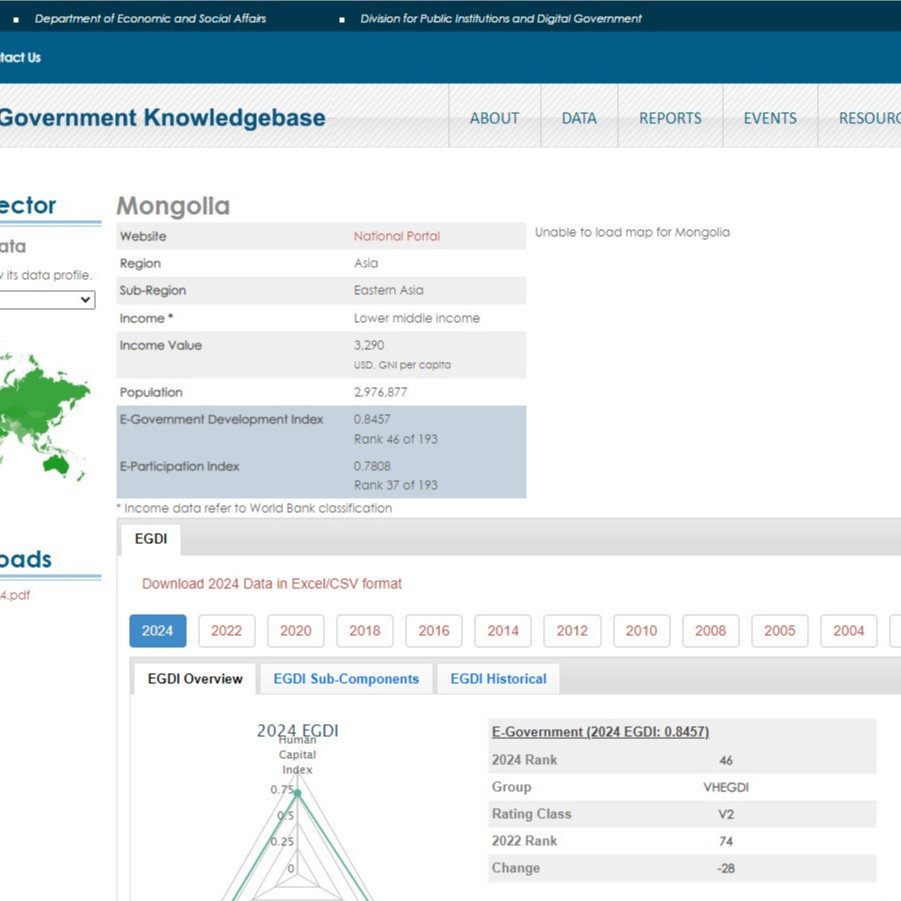Click the income value 3,290
This screenshot has height=901, width=901.
pos(369,345)
